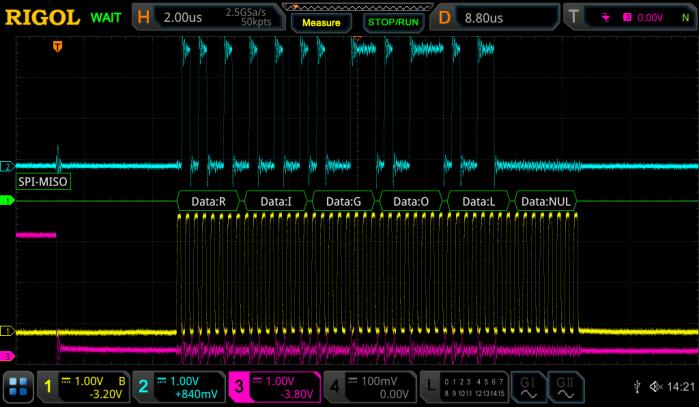Select the decoded Data:I packet

(x=276, y=201)
